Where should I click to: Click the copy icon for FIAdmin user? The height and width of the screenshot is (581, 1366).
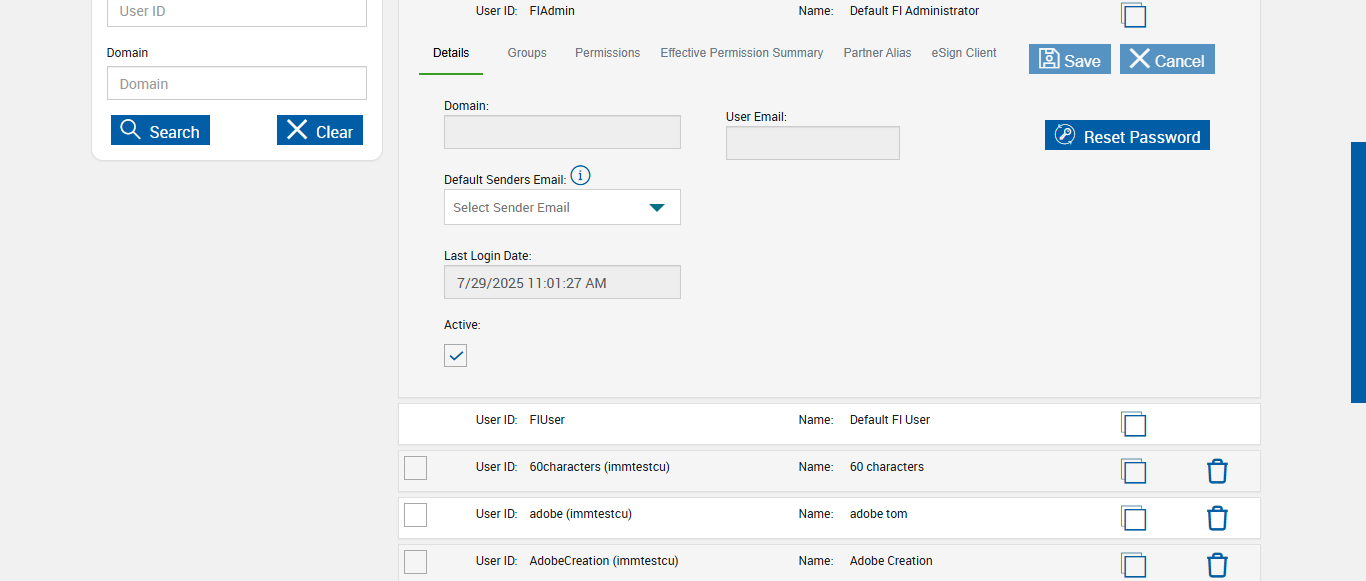(x=1133, y=14)
